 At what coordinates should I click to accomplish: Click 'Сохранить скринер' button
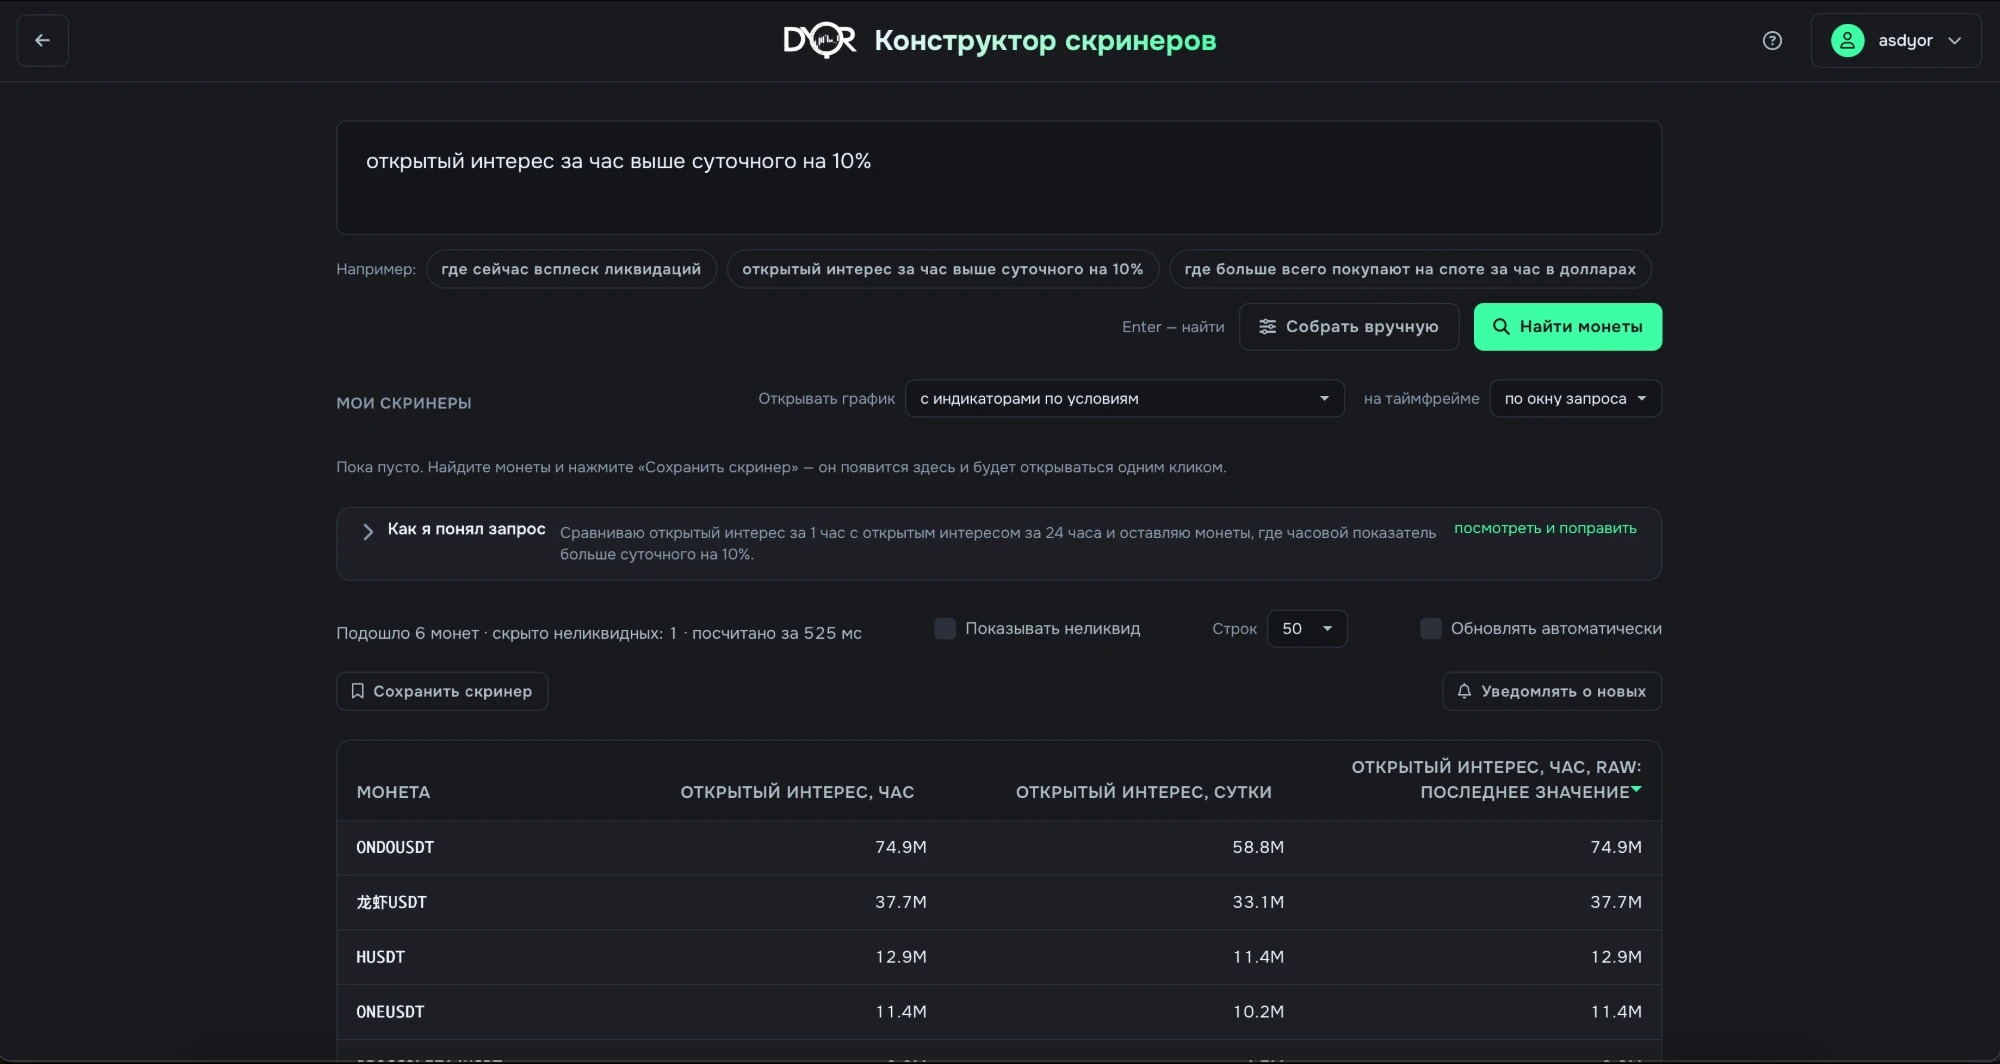click(x=442, y=691)
